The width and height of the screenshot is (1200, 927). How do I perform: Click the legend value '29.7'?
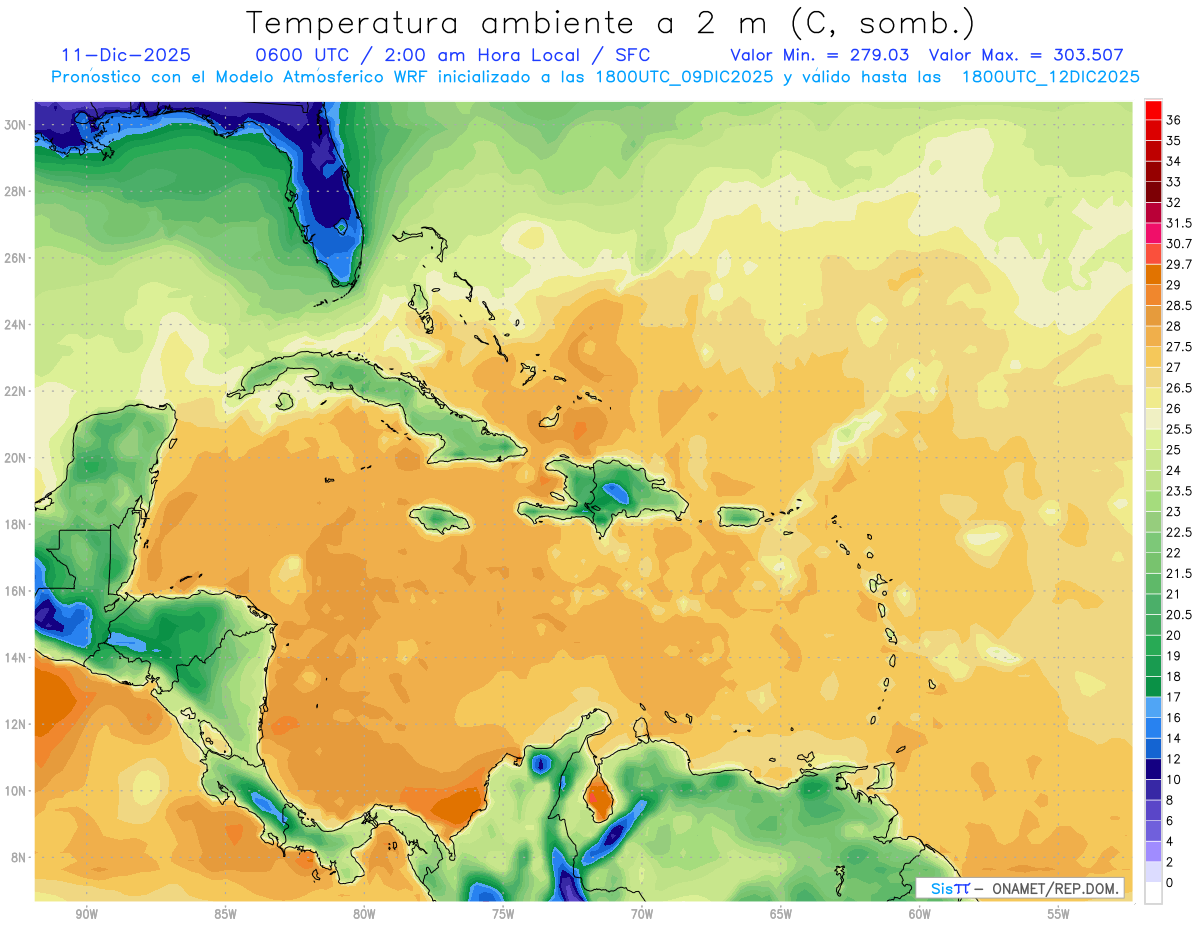tap(1179, 264)
